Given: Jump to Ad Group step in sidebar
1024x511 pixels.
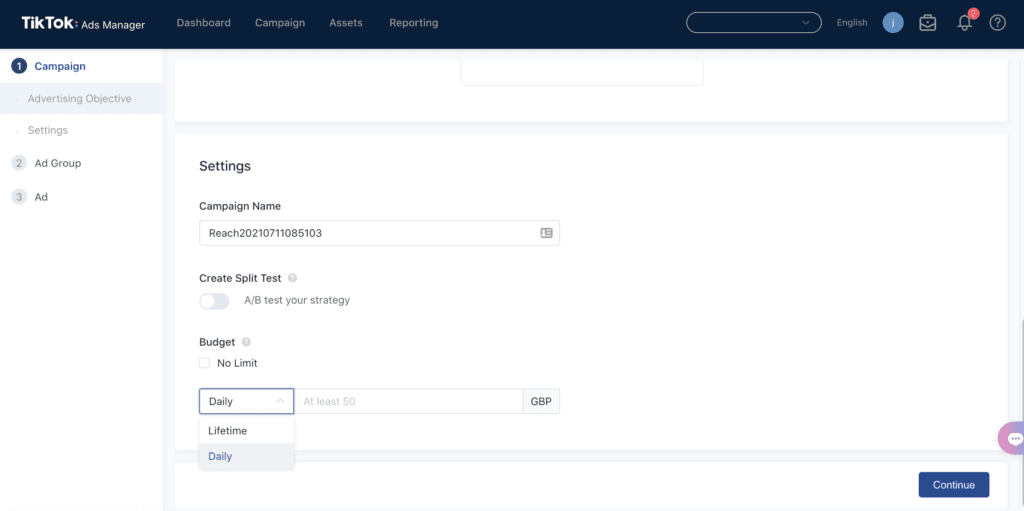Looking at the screenshot, I should 57,163.
